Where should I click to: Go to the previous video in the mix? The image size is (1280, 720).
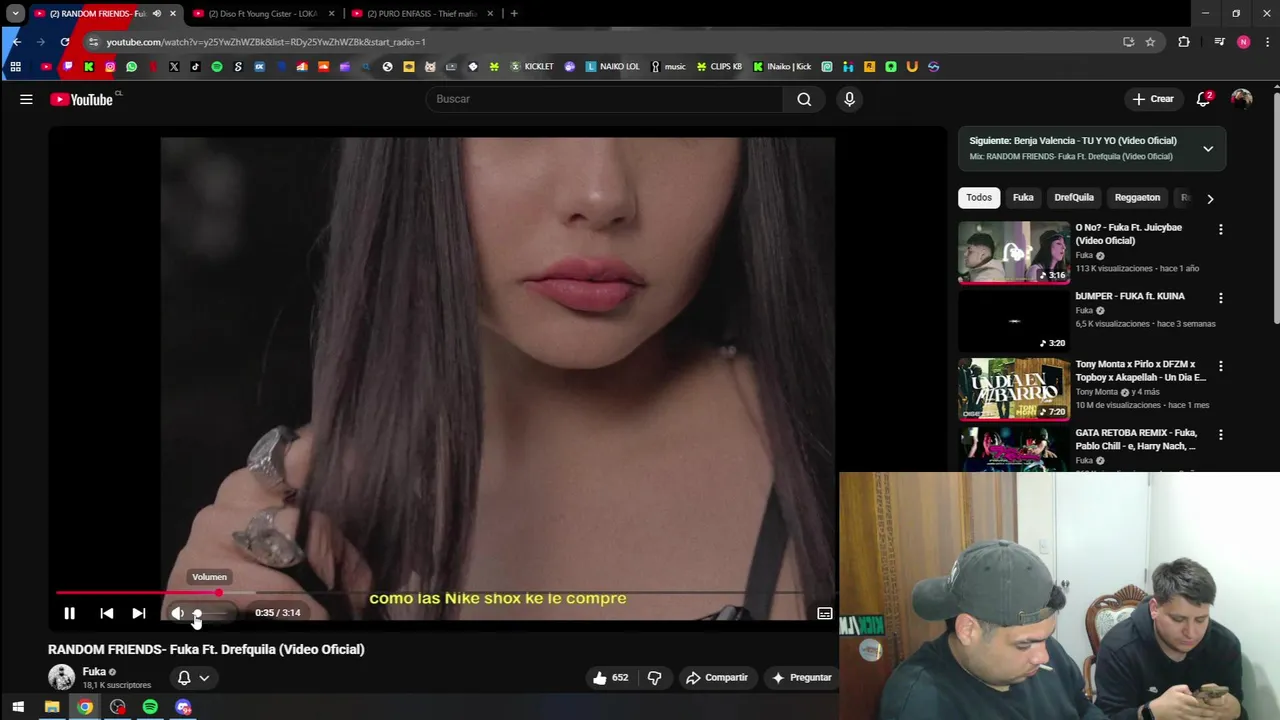107,613
